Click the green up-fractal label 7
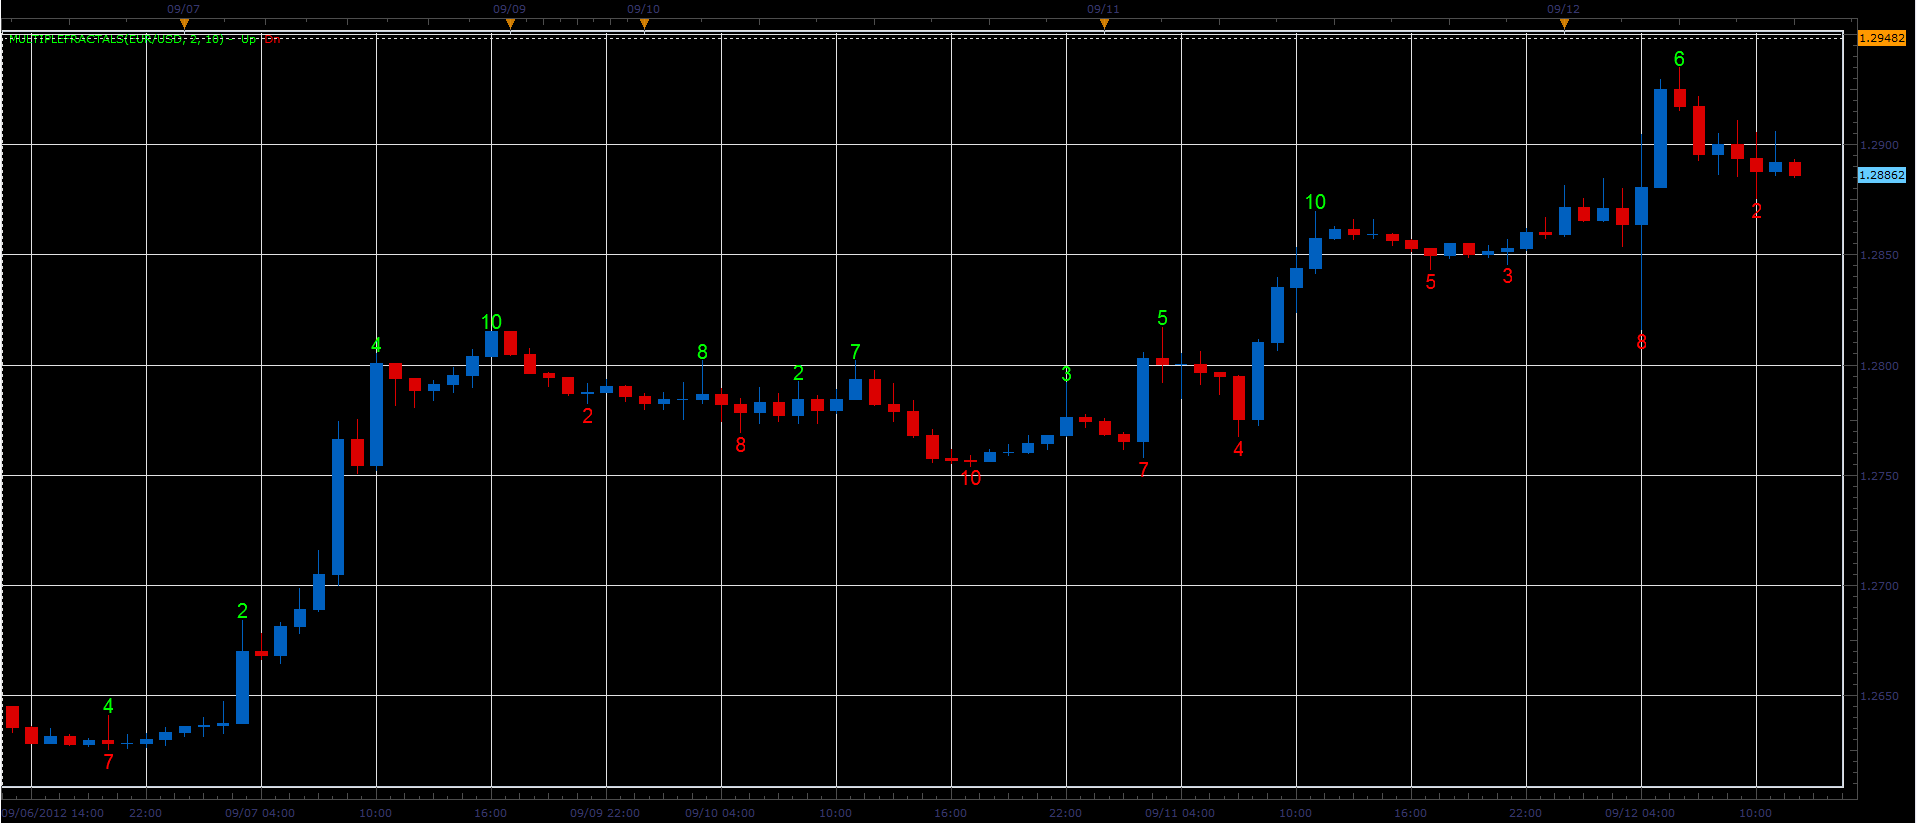 (x=855, y=352)
